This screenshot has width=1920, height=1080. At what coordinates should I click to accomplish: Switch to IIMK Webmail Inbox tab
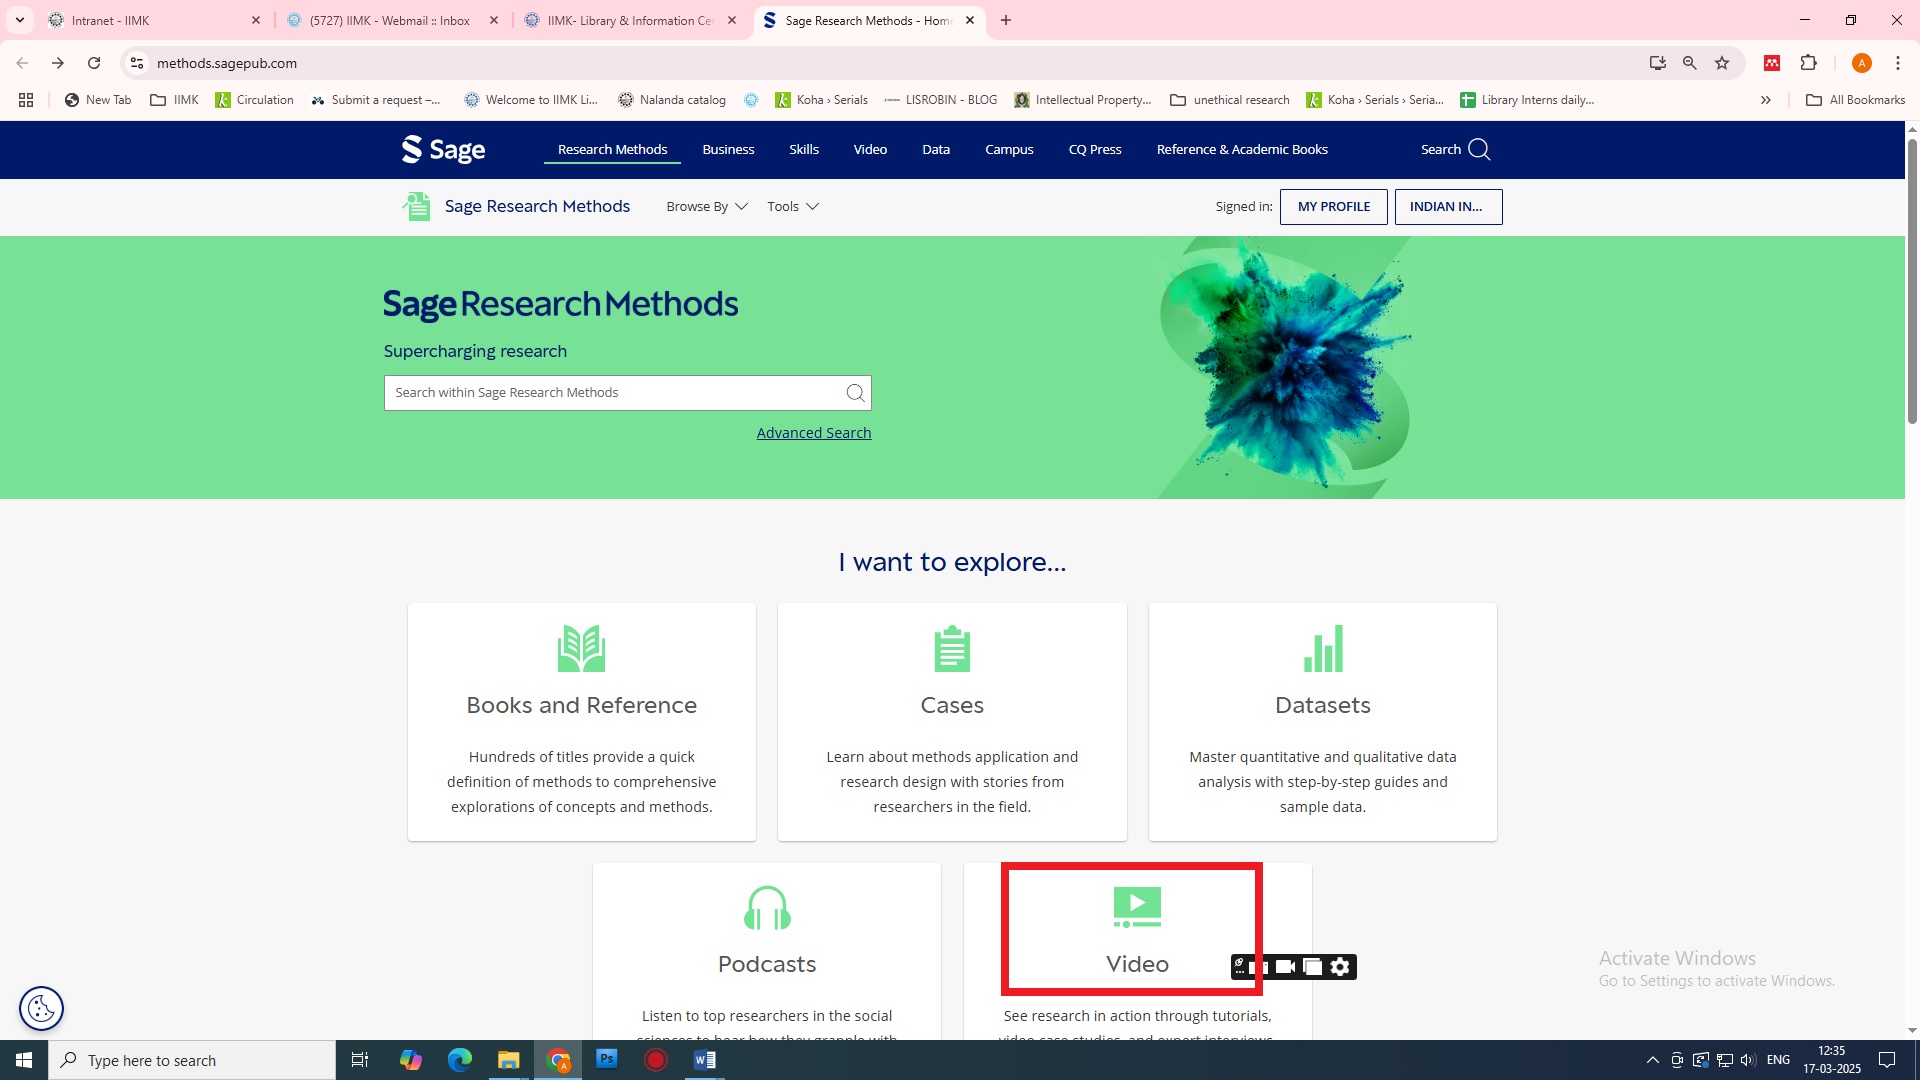point(390,20)
